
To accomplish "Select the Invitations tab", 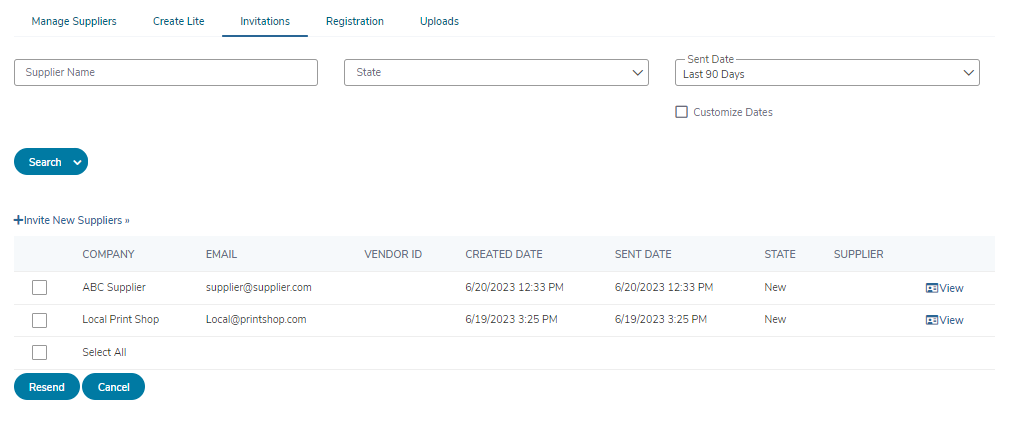I will 265,21.
